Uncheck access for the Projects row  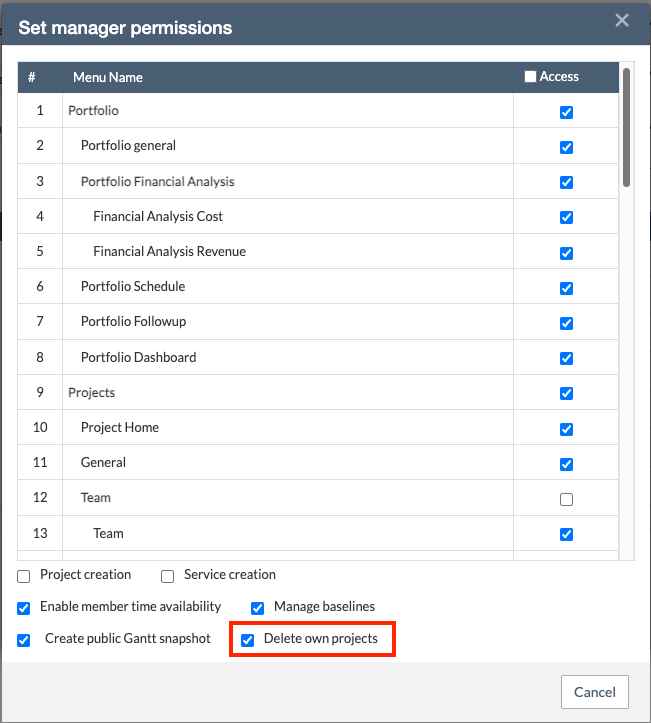click(x=566, y=393)
